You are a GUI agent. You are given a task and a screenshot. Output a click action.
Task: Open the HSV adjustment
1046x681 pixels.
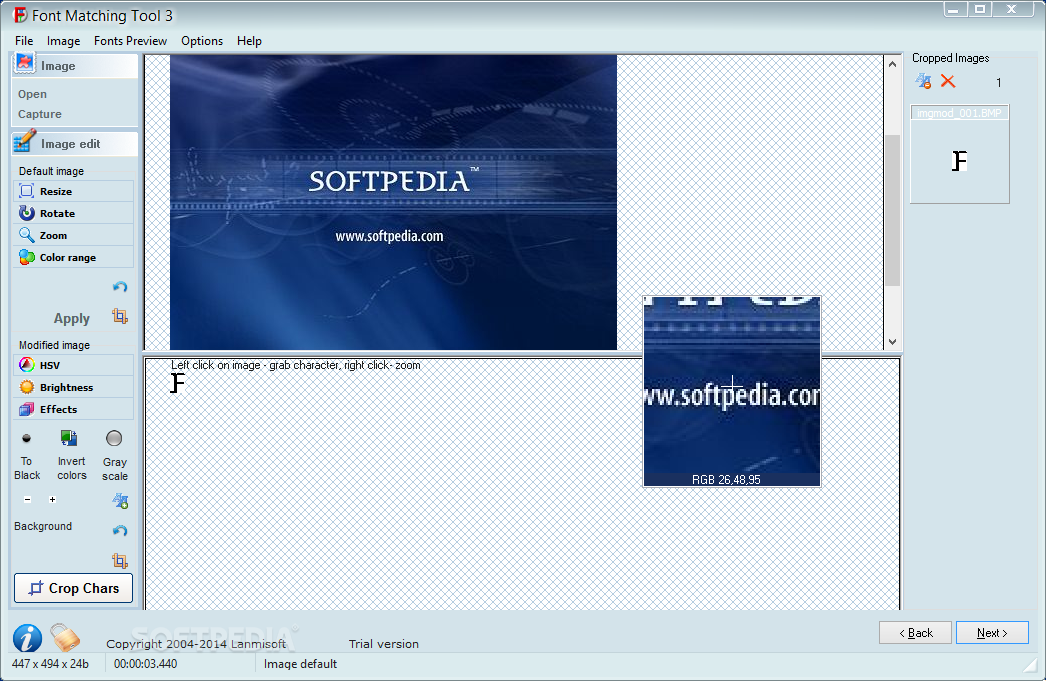(x=73, y=366)
